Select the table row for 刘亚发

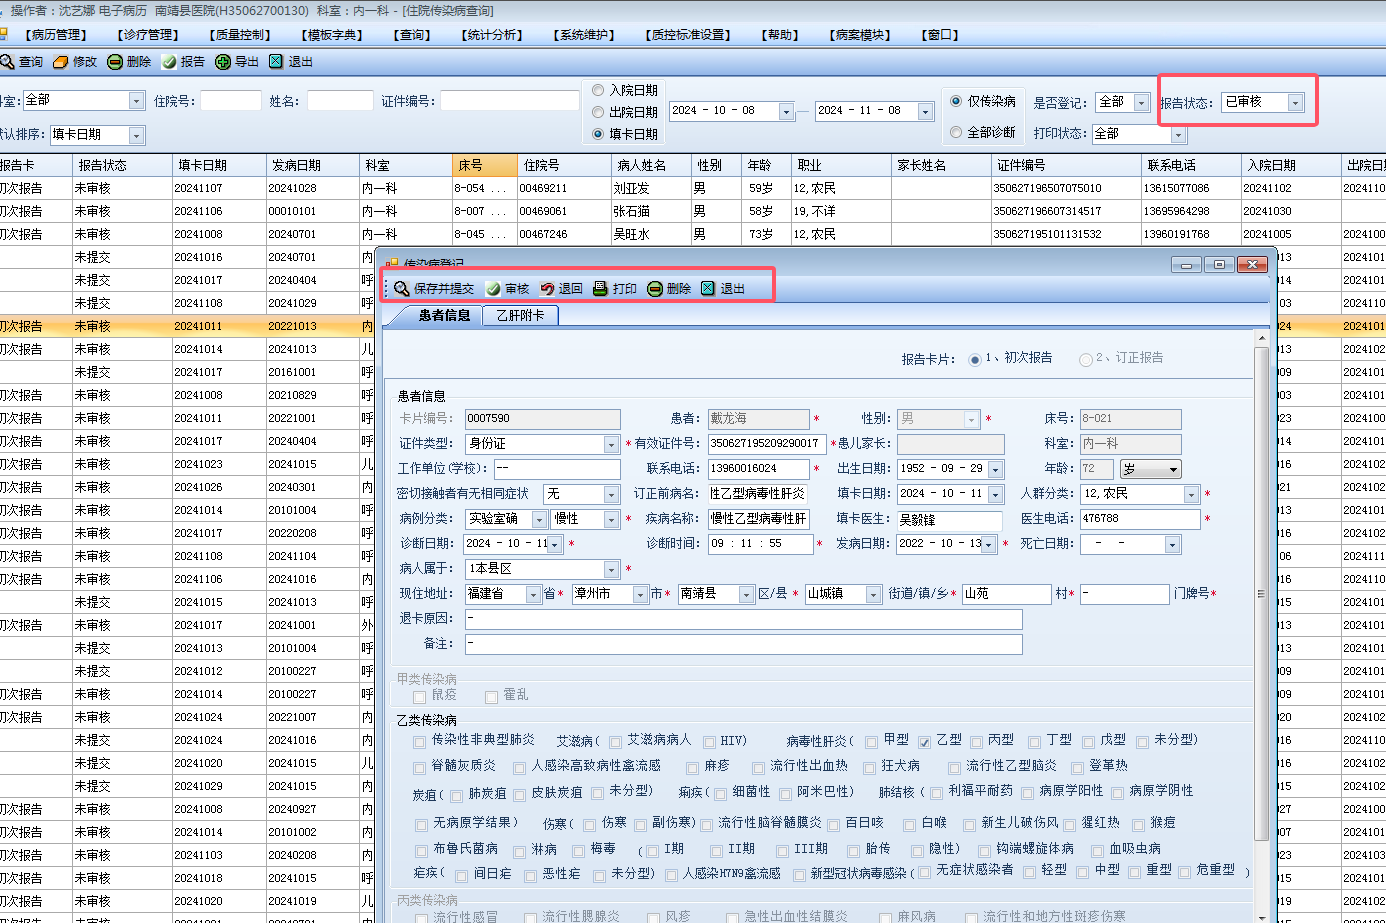(x=693, y=188)
